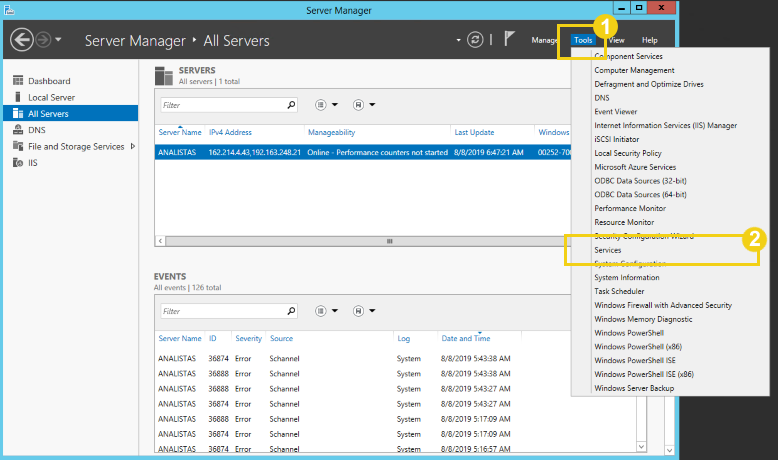Open Windows Firewall with Advanced Security
Image resolution: width=778 pixels, height=460 pixels.
pos(663,305)
